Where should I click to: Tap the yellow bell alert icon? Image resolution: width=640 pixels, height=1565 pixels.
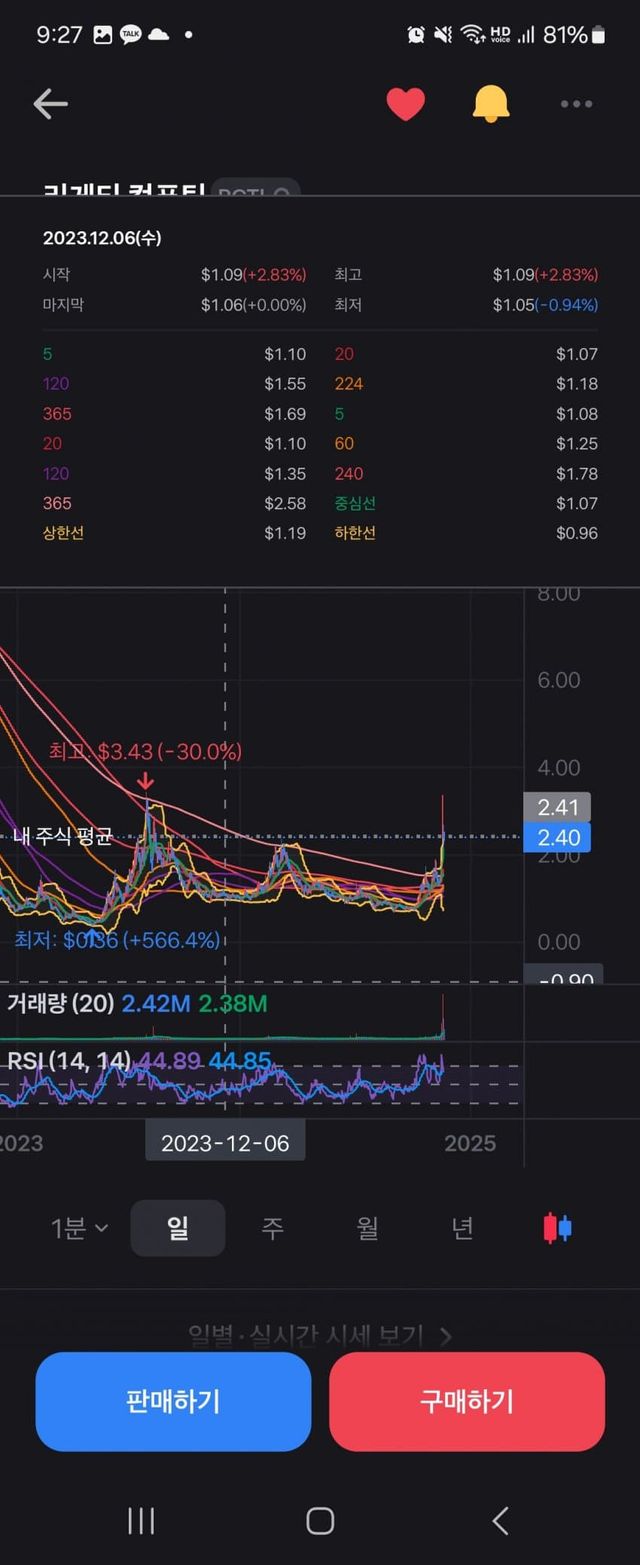pyautogui.click(x=490, y=104)
